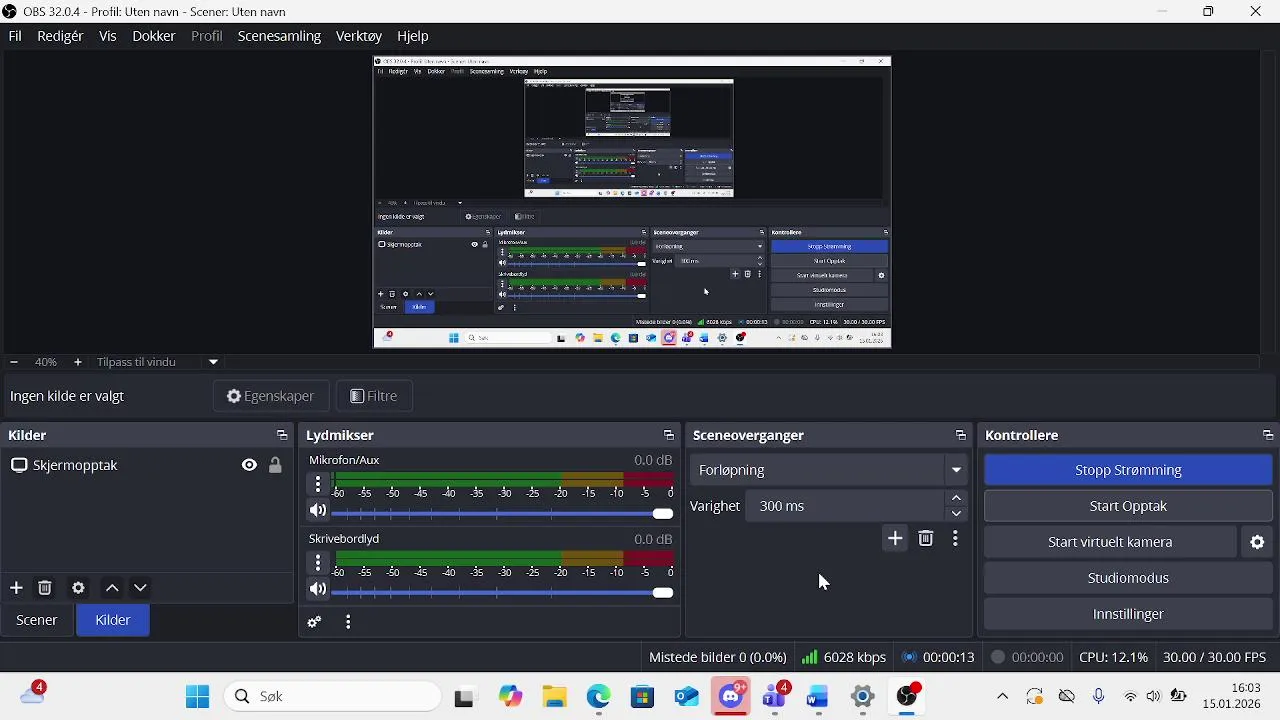Click Start Opptak button
Screen dimensions: 1280x720
1128,506
